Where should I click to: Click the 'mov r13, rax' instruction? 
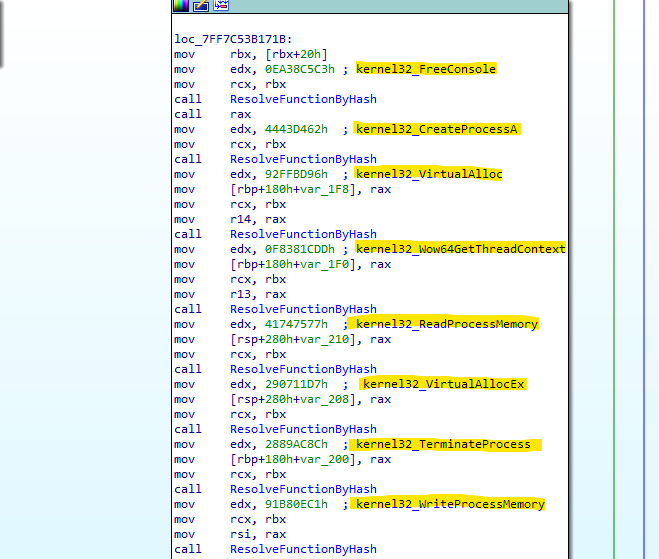click(x=230, y=294)
